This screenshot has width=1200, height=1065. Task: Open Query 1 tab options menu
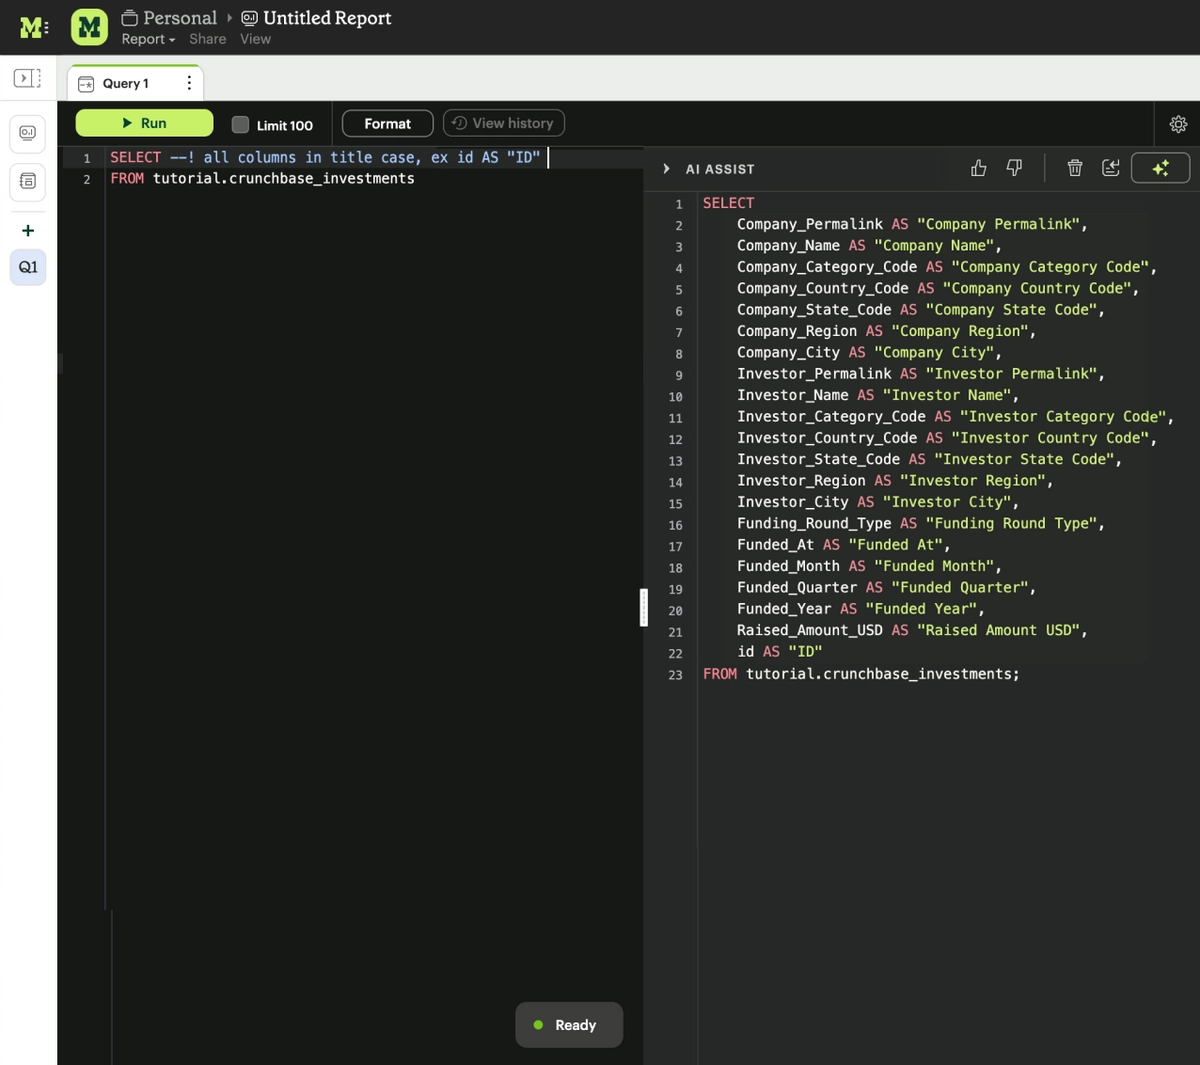pyautogui.click(x=189, y=83)
